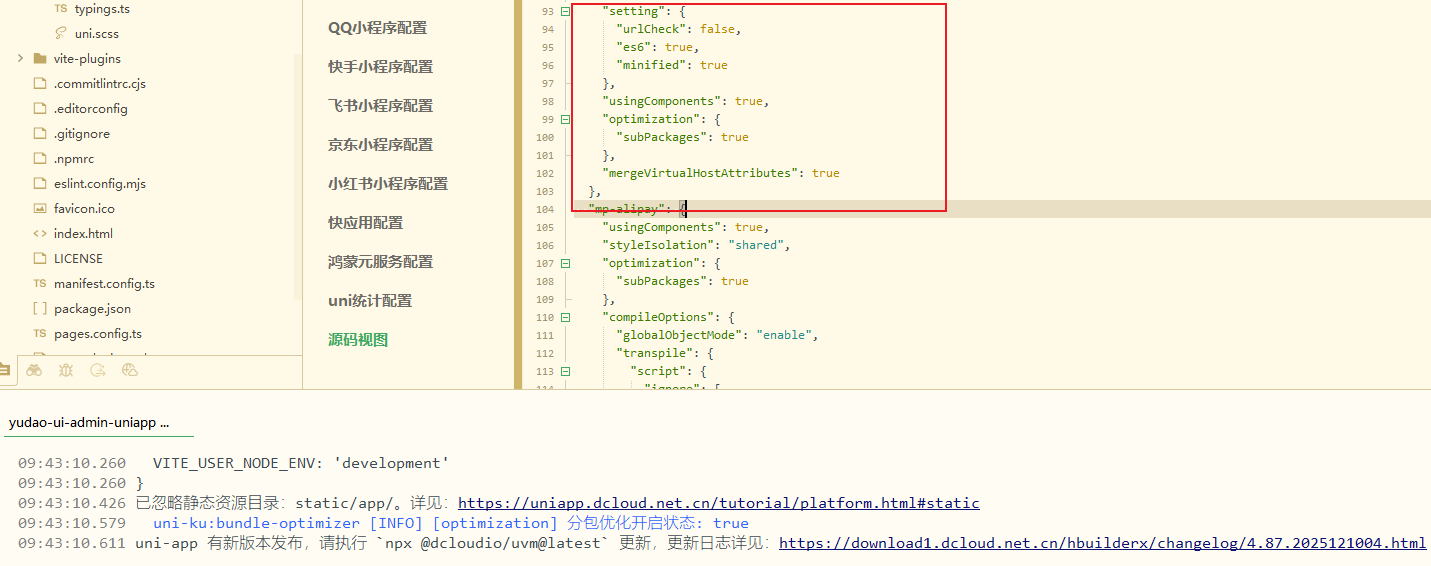Click the image icon beside favicon.ico

[40, 209]
